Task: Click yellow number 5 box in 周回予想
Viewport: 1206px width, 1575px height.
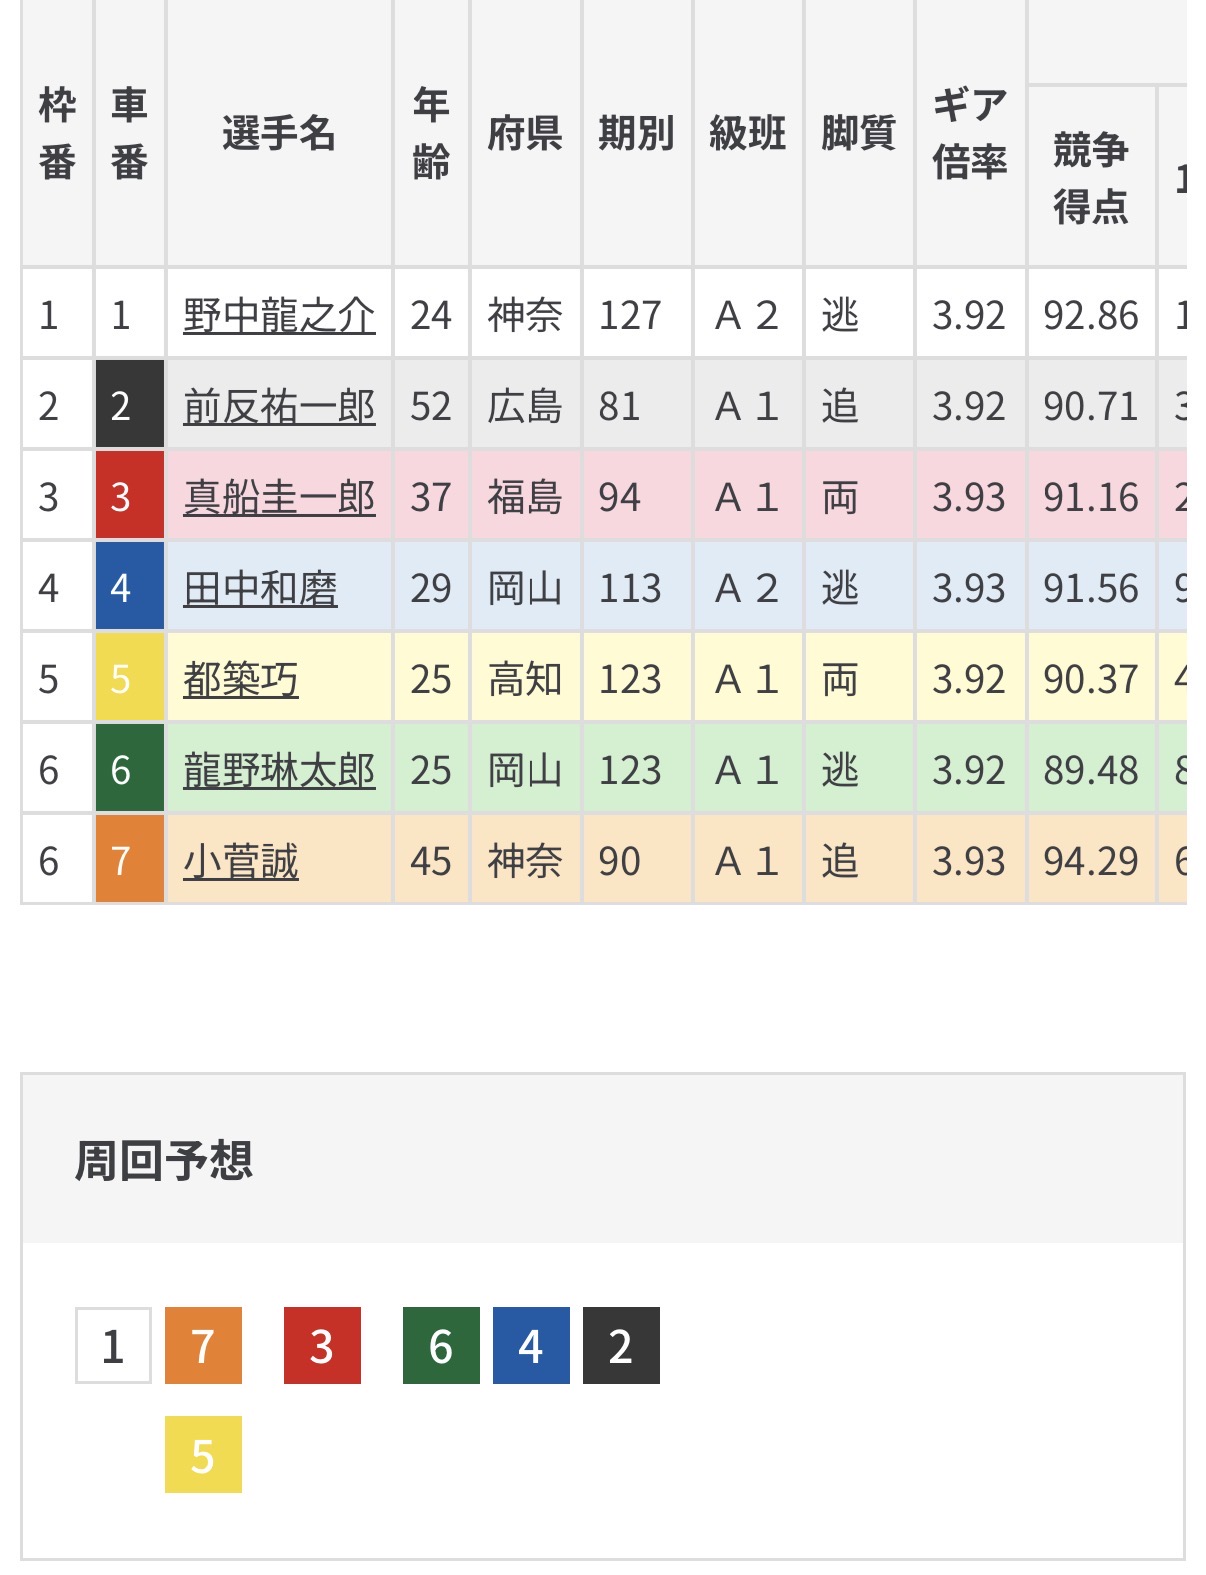Action: tap(203, 1455)
